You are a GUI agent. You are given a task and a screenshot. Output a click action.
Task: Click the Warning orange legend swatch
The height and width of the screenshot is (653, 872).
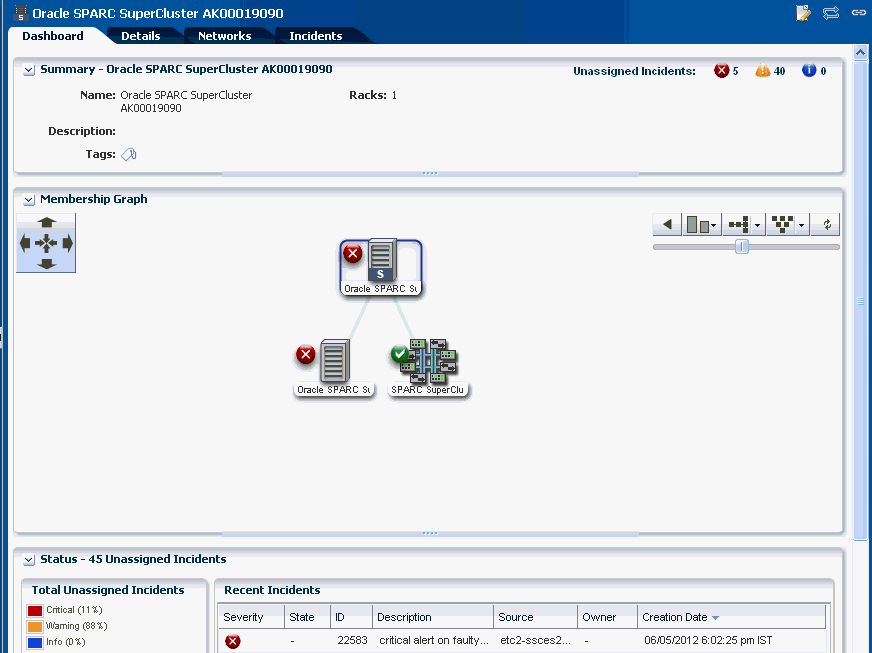[x=35, y=627]
